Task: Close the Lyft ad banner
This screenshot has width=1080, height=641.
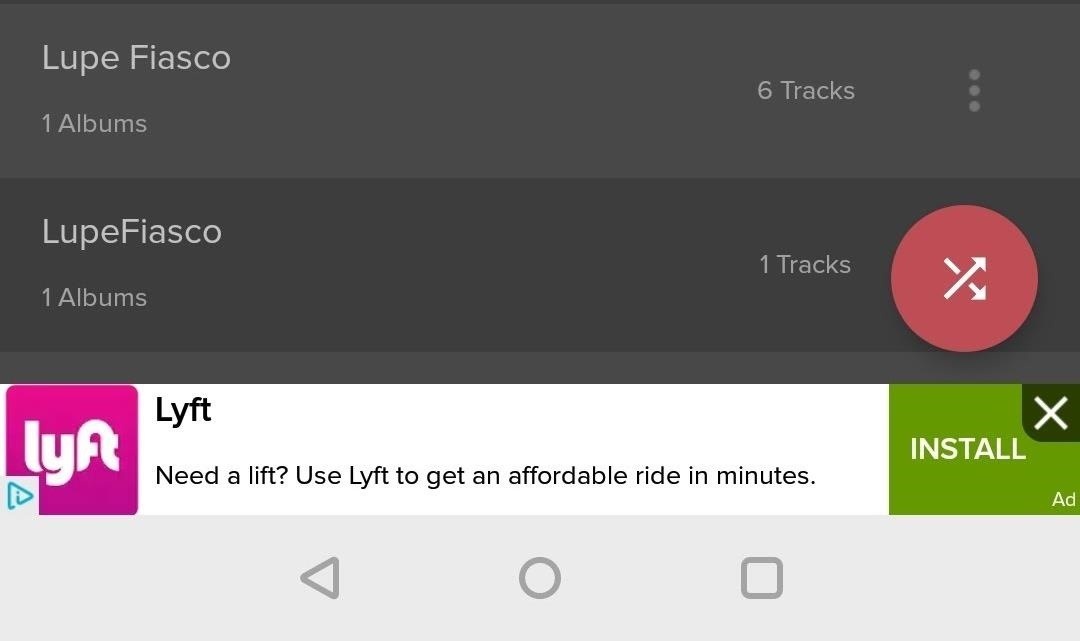Action: tap(1051, 412)
